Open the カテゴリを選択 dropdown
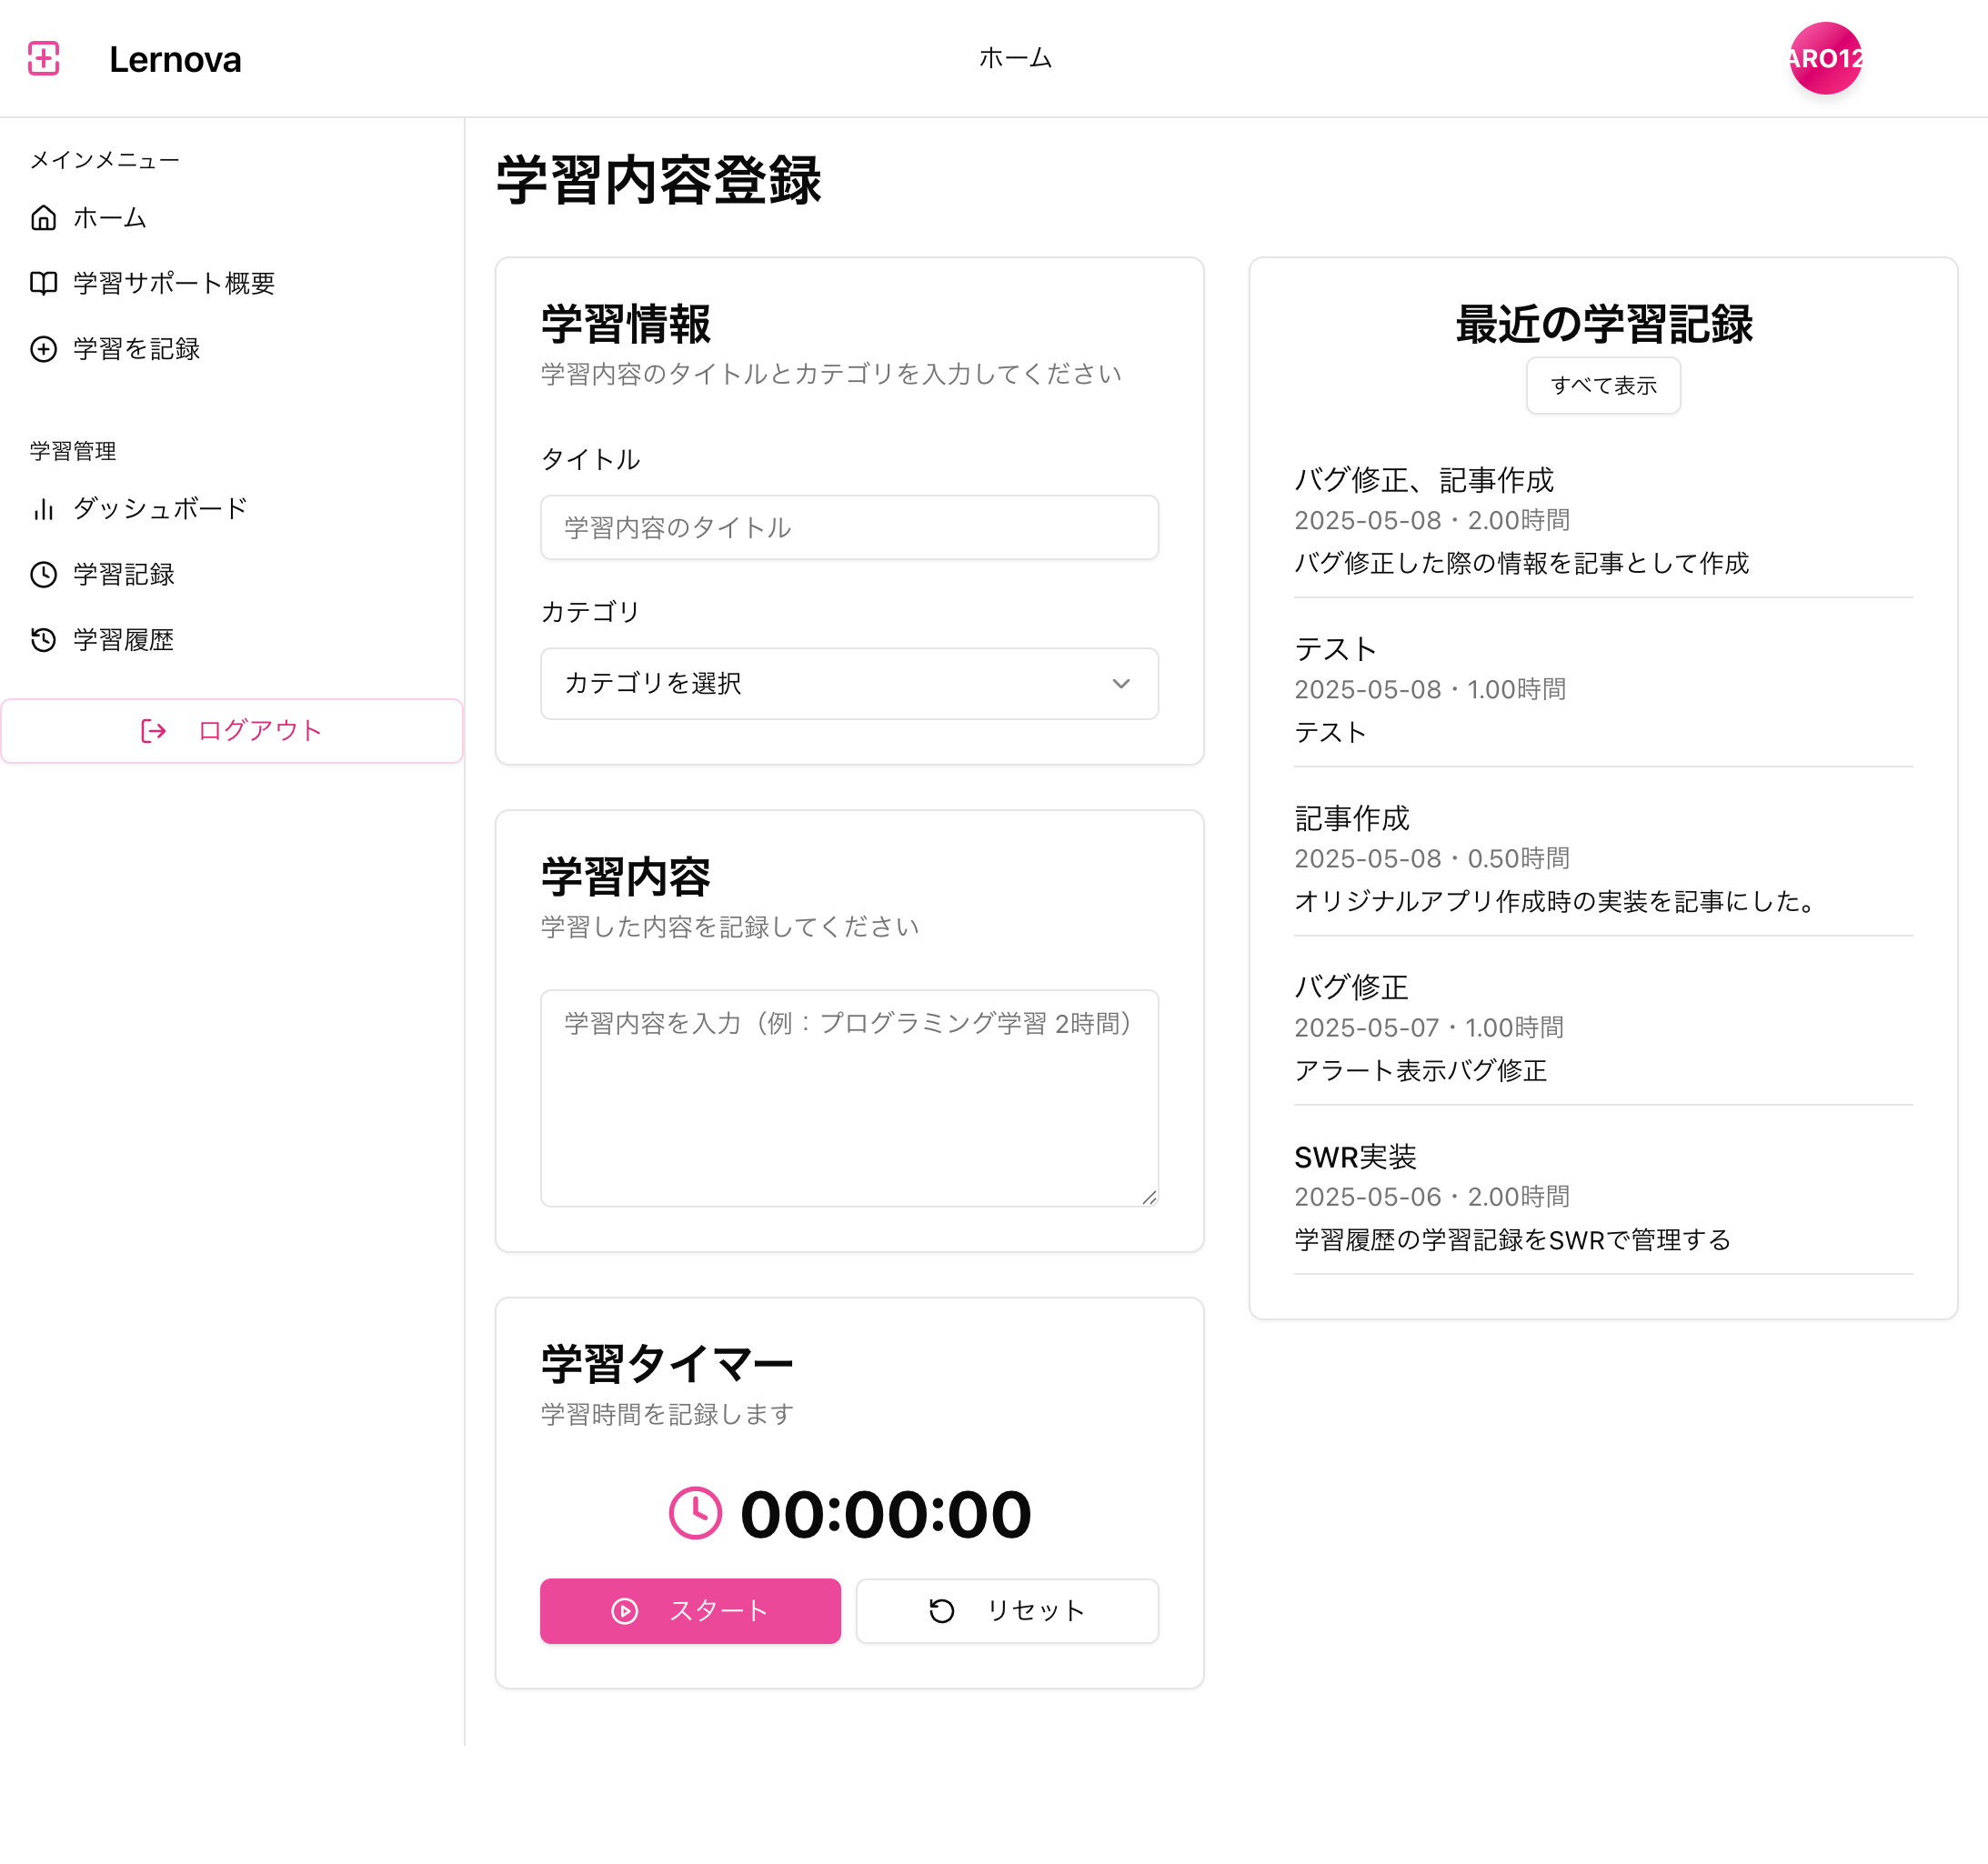1988x1864 pixels. tap(848, 683)
